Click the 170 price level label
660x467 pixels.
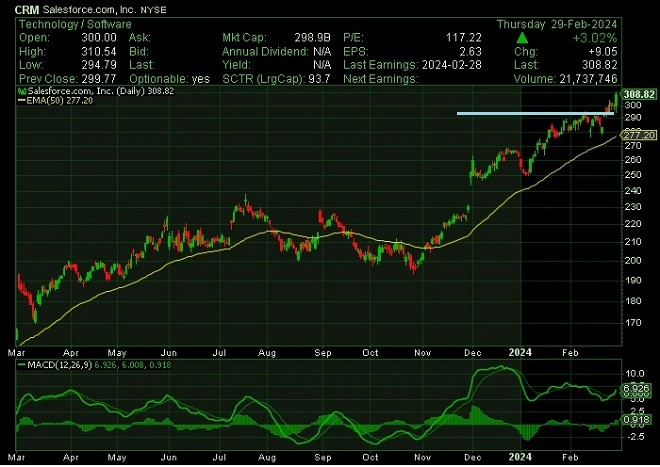(633, 323)
